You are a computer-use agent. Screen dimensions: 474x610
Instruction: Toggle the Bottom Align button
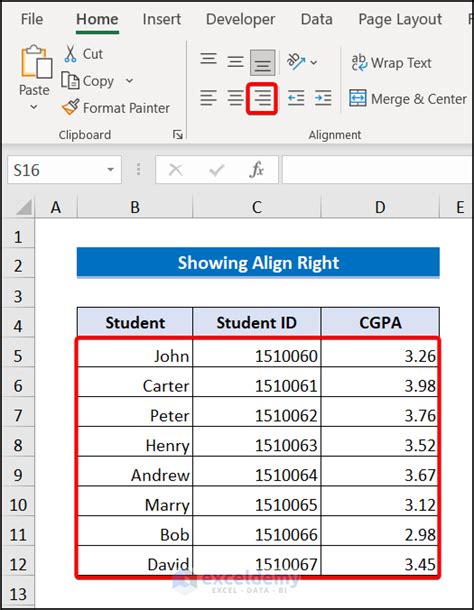coord(263,62)
